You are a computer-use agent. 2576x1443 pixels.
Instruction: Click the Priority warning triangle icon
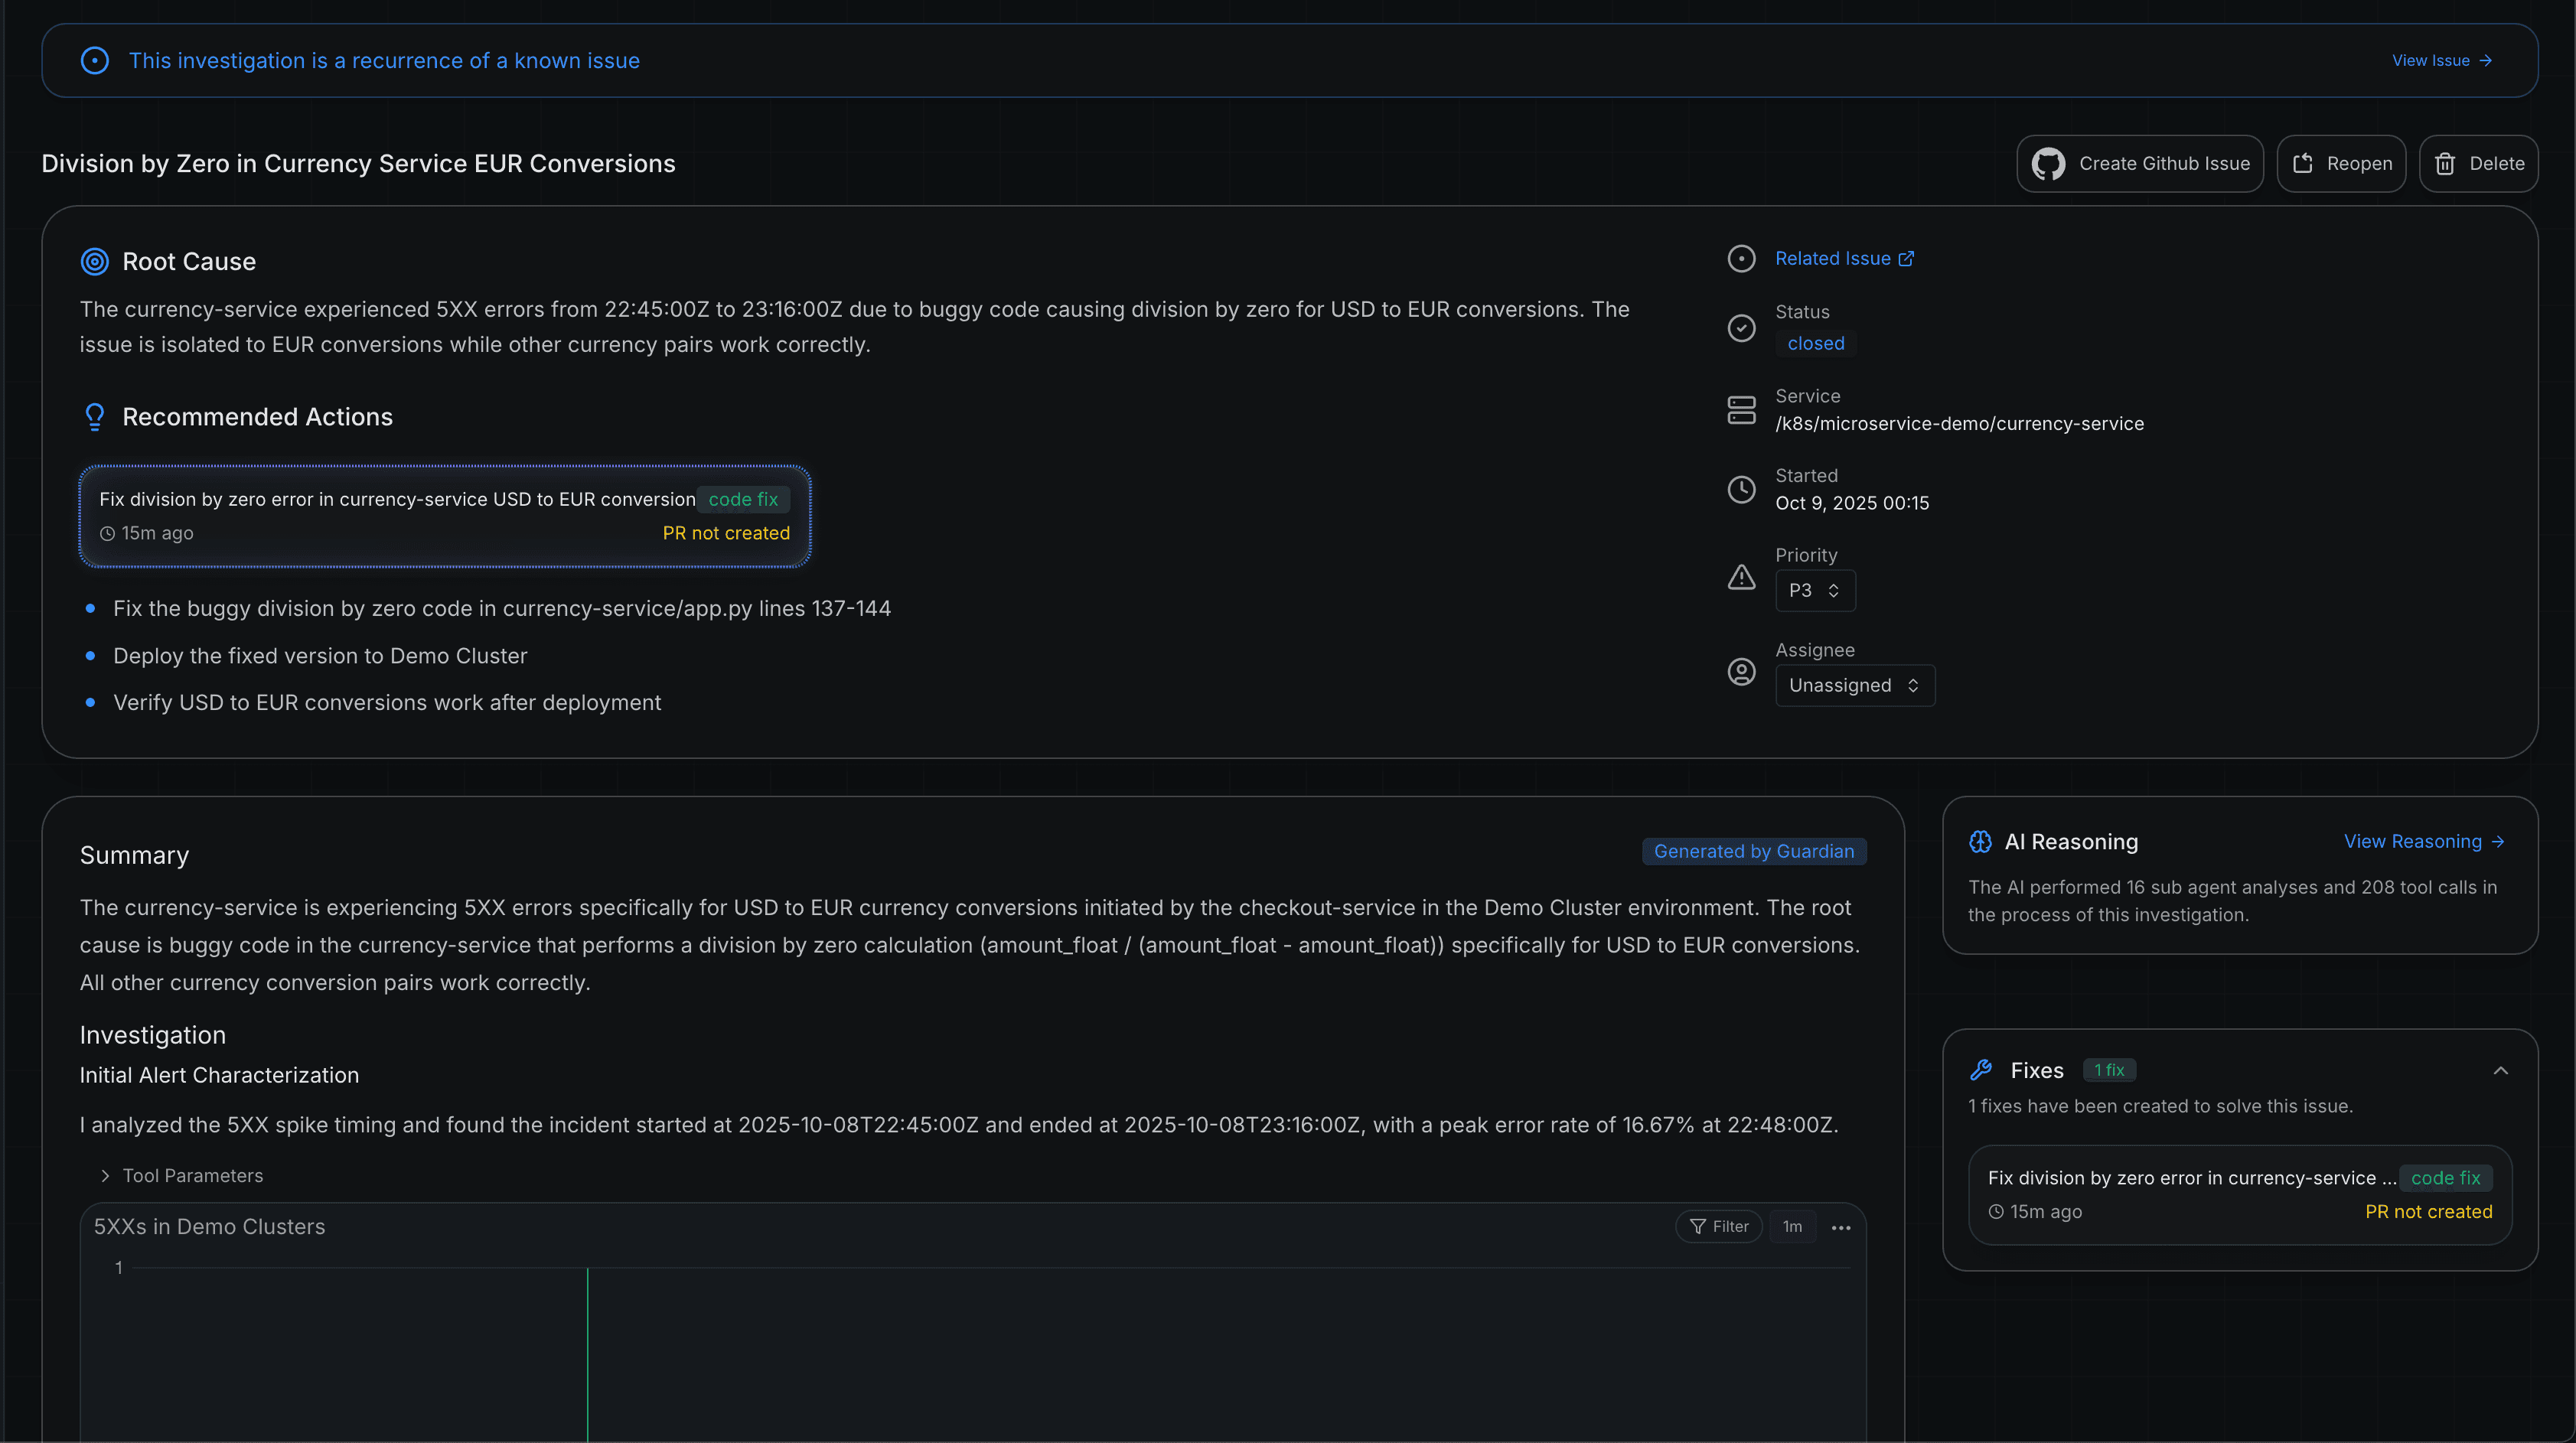[1741, 577]
